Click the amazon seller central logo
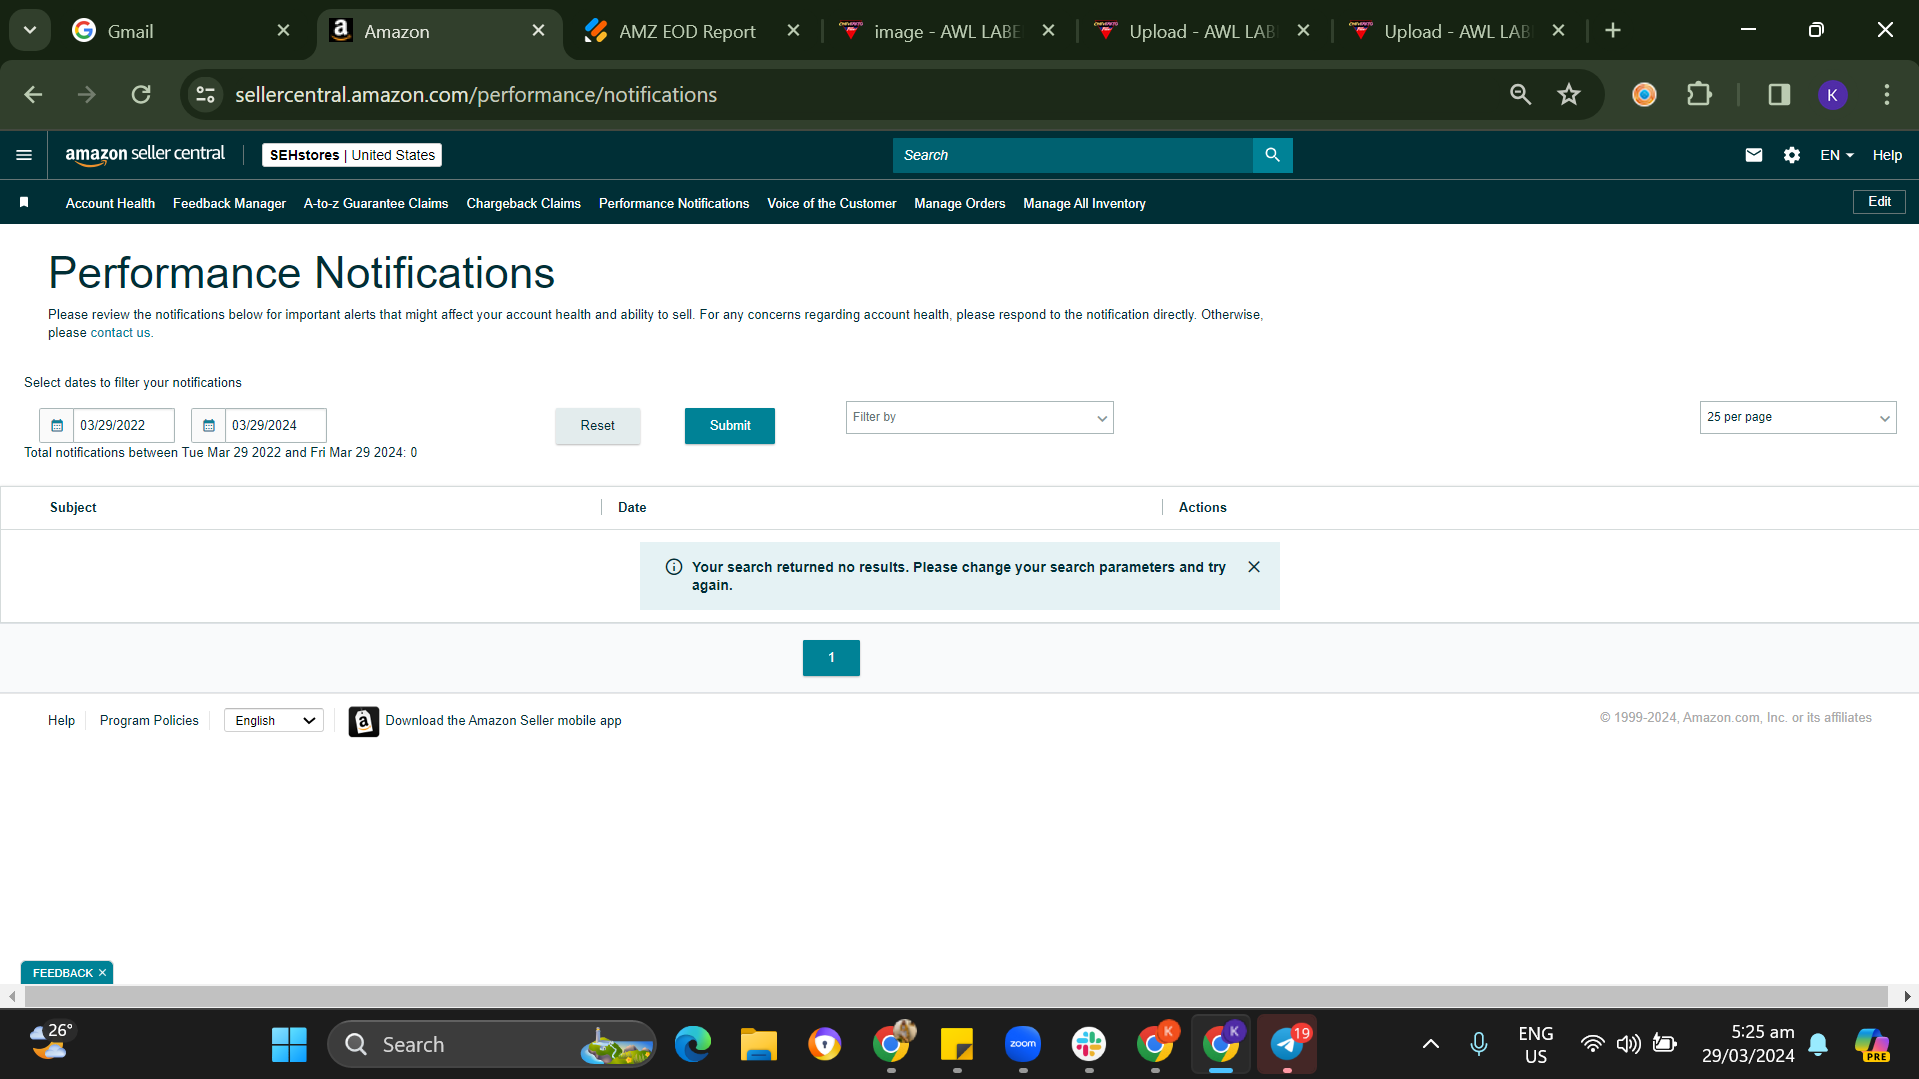The height and width of the screenshot is (1079, 1919). click(145, 154)
